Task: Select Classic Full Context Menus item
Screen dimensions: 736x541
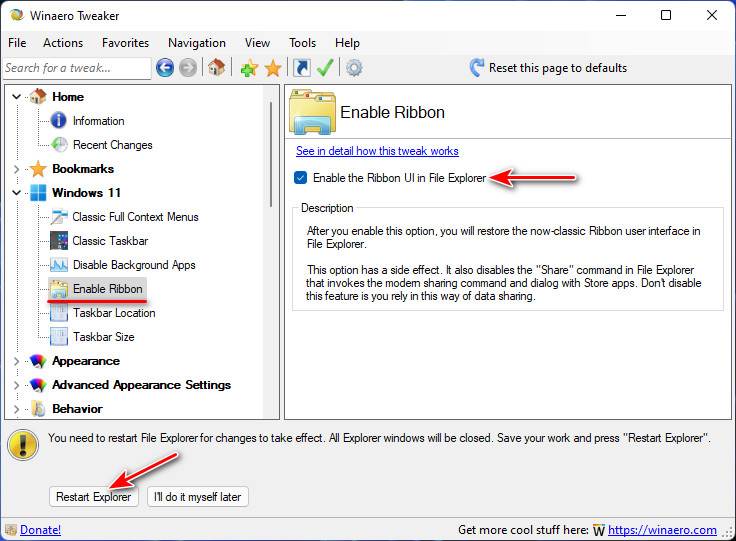Action: click(x=135, y=217)
